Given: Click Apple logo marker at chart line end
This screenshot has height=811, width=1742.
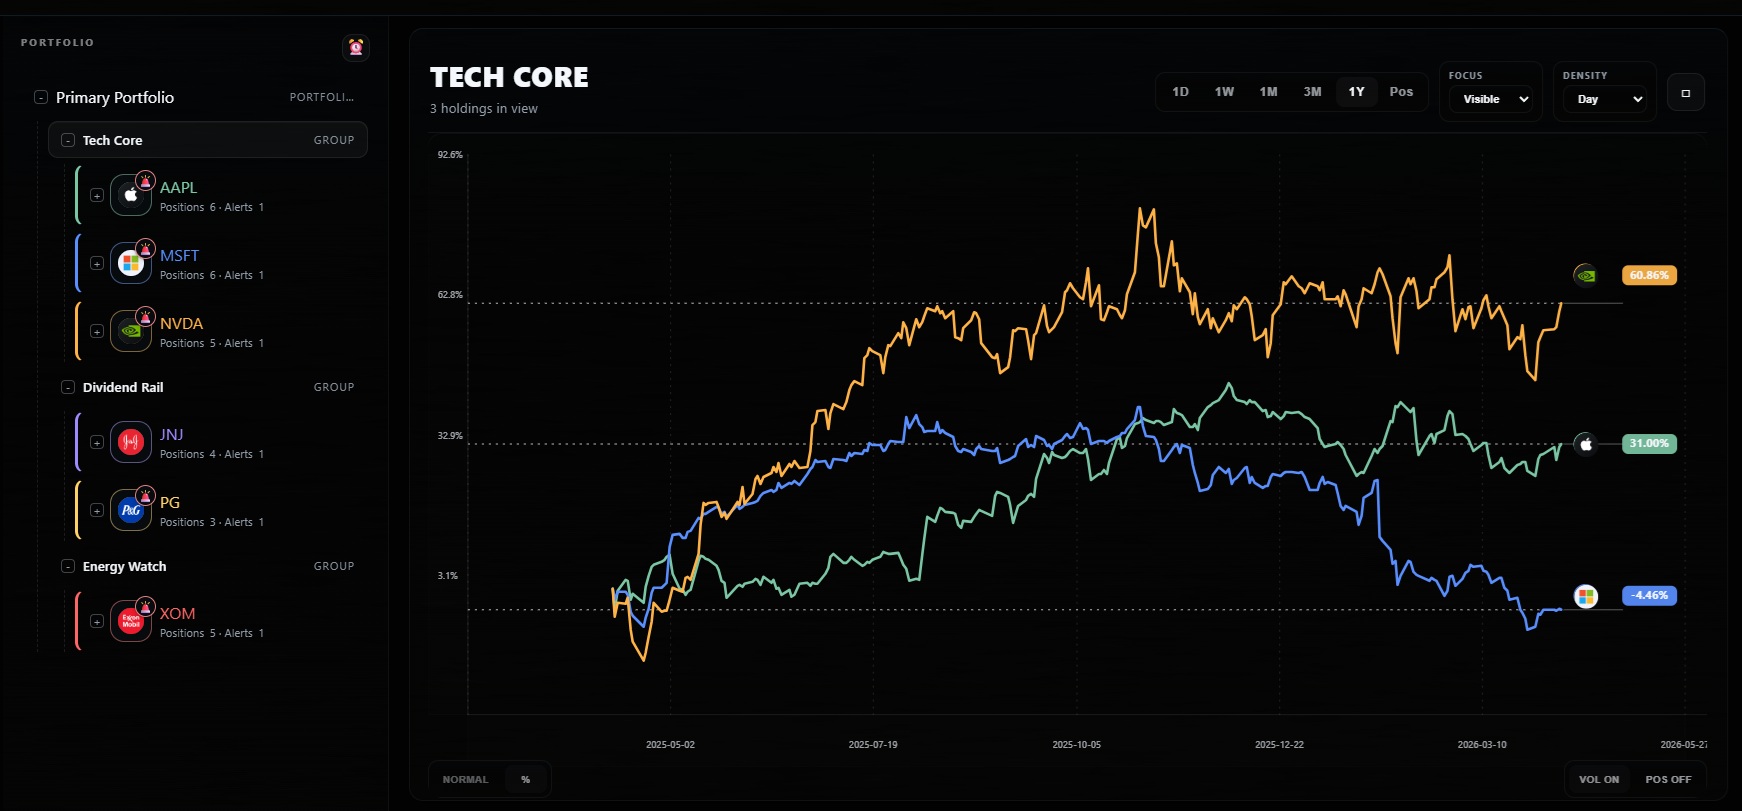Looking at the screenshot, I should pos(1585,444).
